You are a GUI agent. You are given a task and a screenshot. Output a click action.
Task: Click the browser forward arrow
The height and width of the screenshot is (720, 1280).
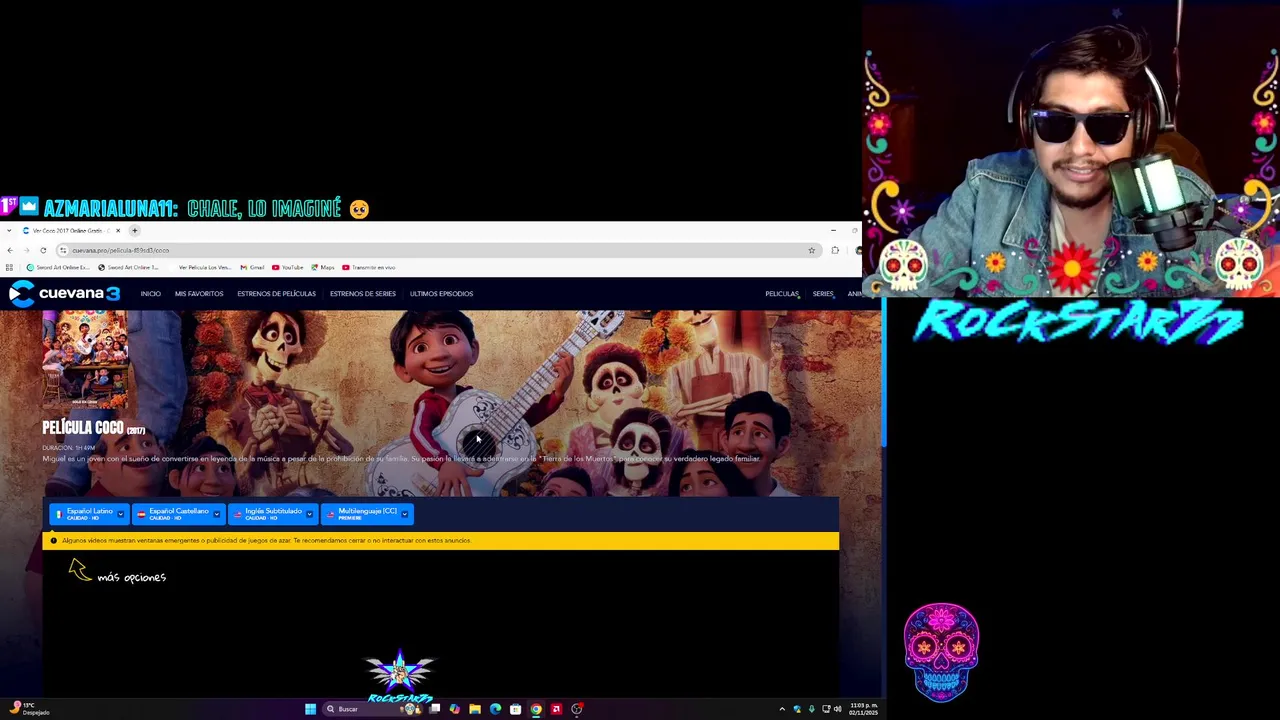[26, 250]
